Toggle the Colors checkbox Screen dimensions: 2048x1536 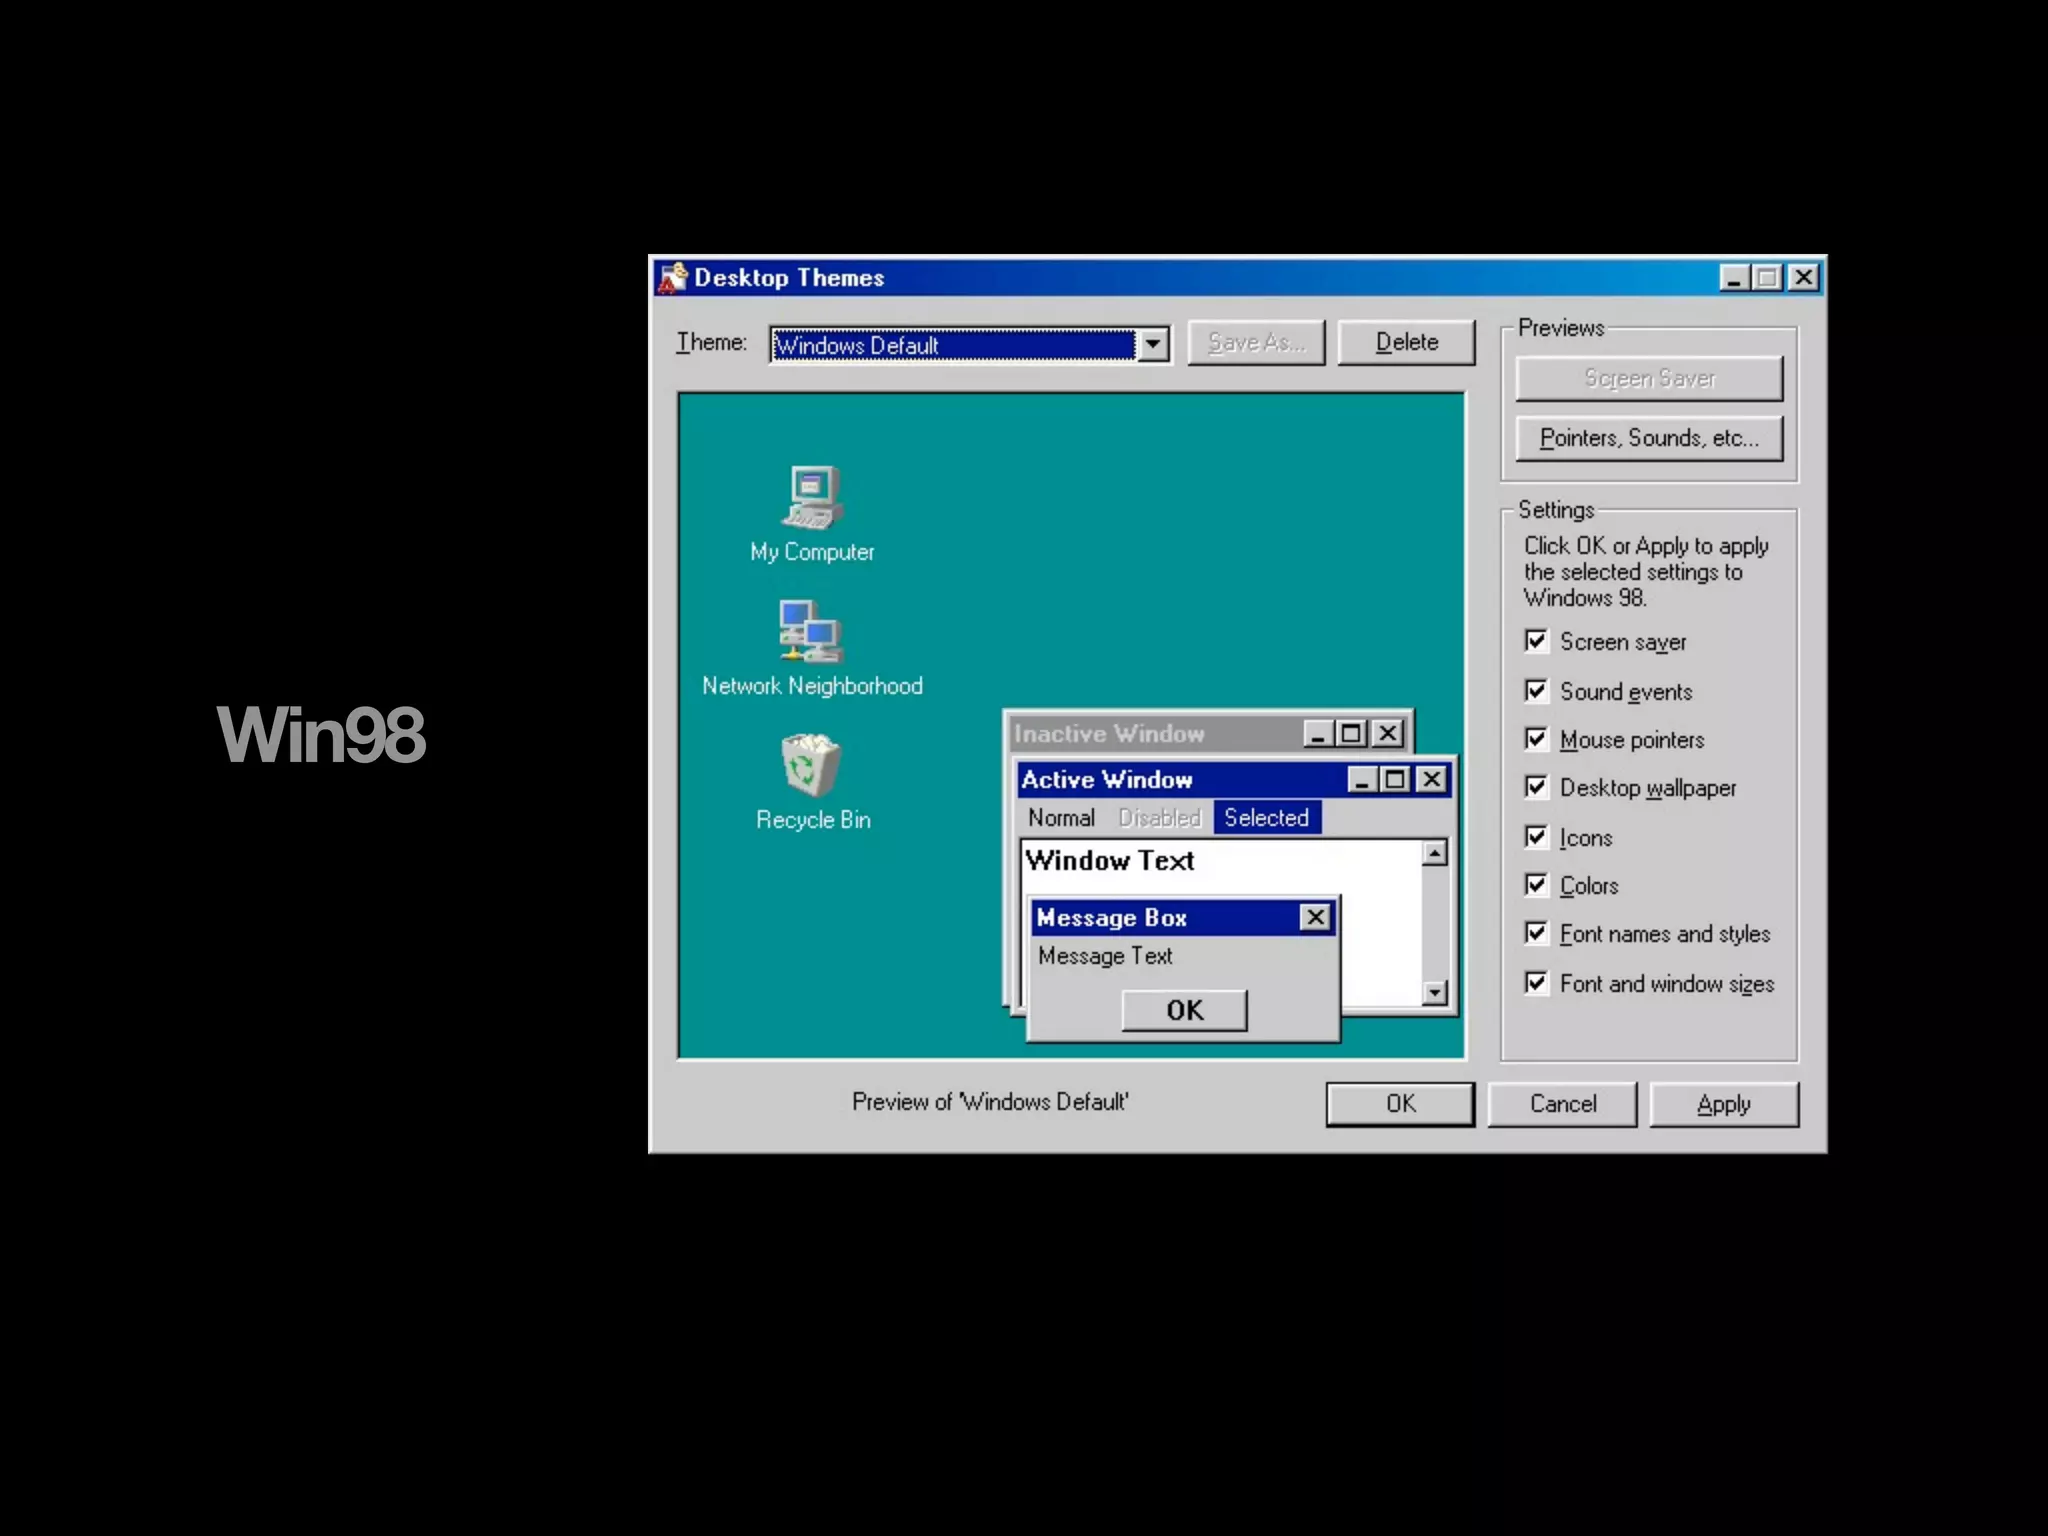pyautogui.click(x=1536, y=885)
